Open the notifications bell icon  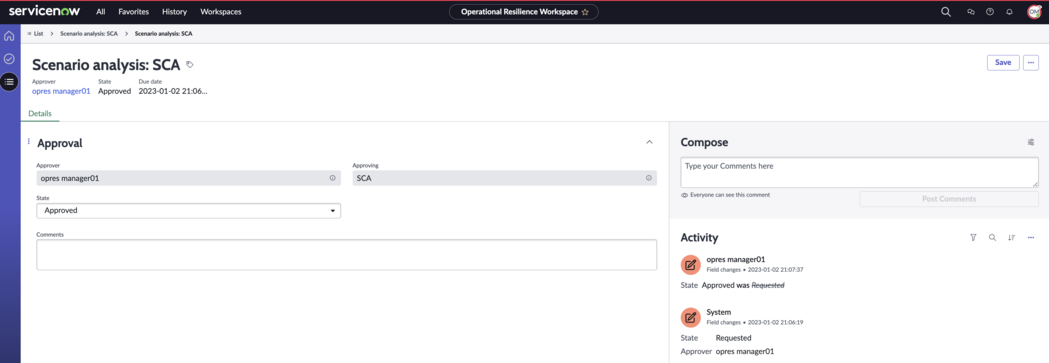[1010, 12]
